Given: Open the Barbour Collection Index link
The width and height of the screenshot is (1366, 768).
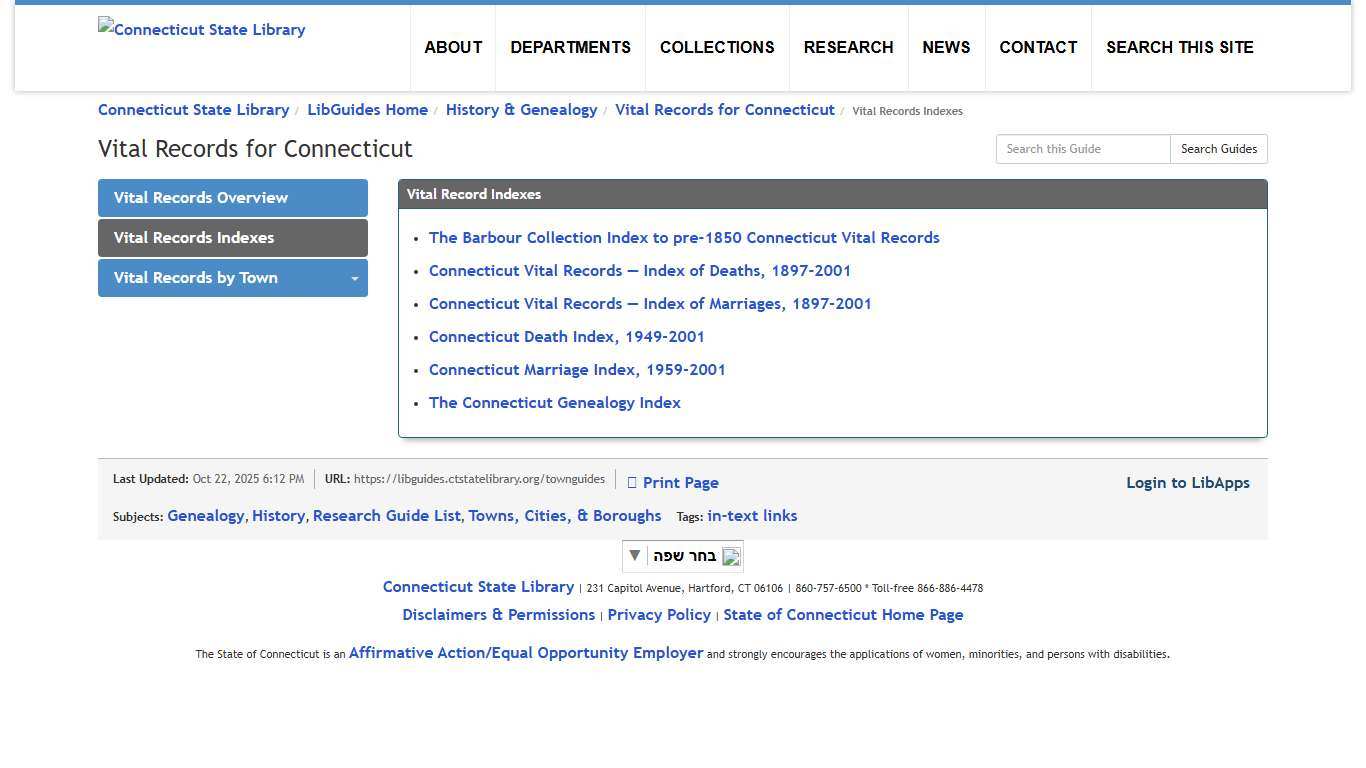Looking at the screenshot, I should click(684, 238).
